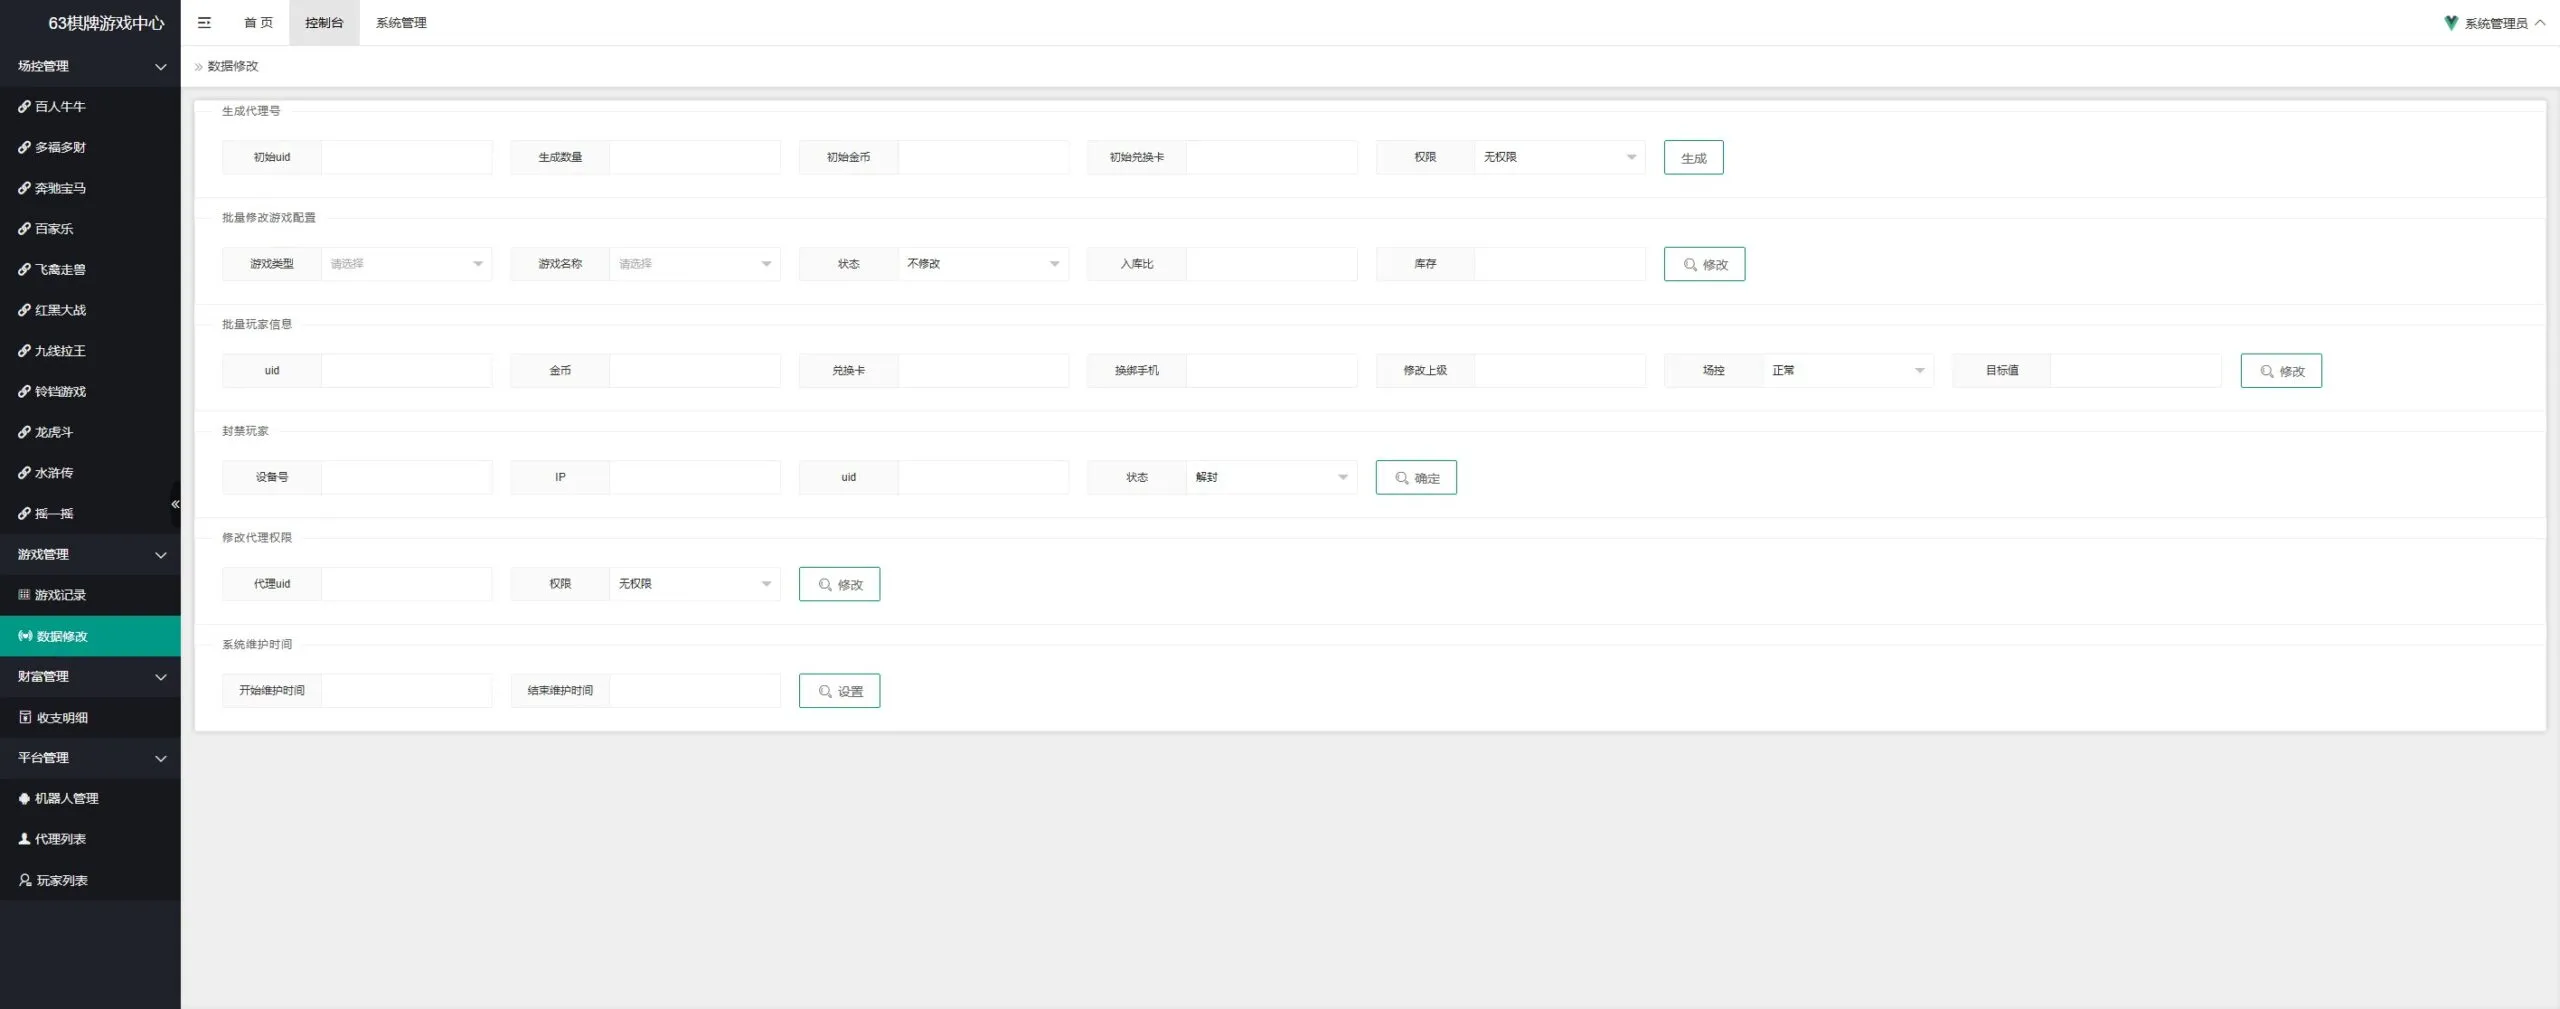The width and height of the screenshot is (2560, 1009).
Task: Click the 生成 button
Action: [1693, 158]
